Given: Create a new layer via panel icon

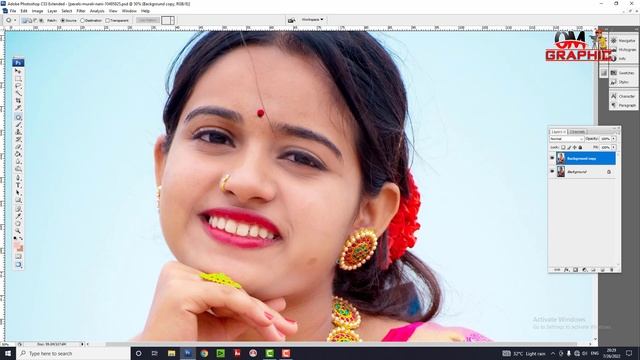Looking at the screenshot, I should [602, 270].
